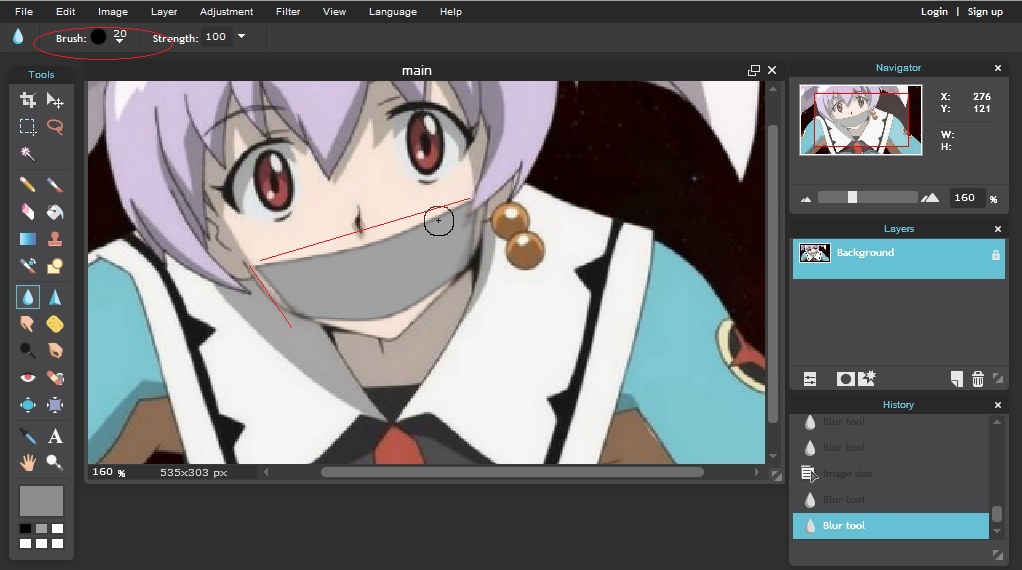Select the Bloat tool

point(27,405)
